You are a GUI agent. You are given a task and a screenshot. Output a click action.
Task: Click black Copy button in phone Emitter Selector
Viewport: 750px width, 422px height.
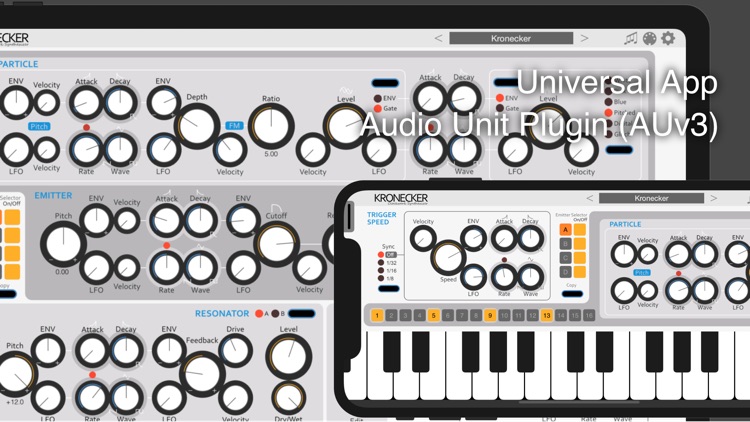(572, 294)
